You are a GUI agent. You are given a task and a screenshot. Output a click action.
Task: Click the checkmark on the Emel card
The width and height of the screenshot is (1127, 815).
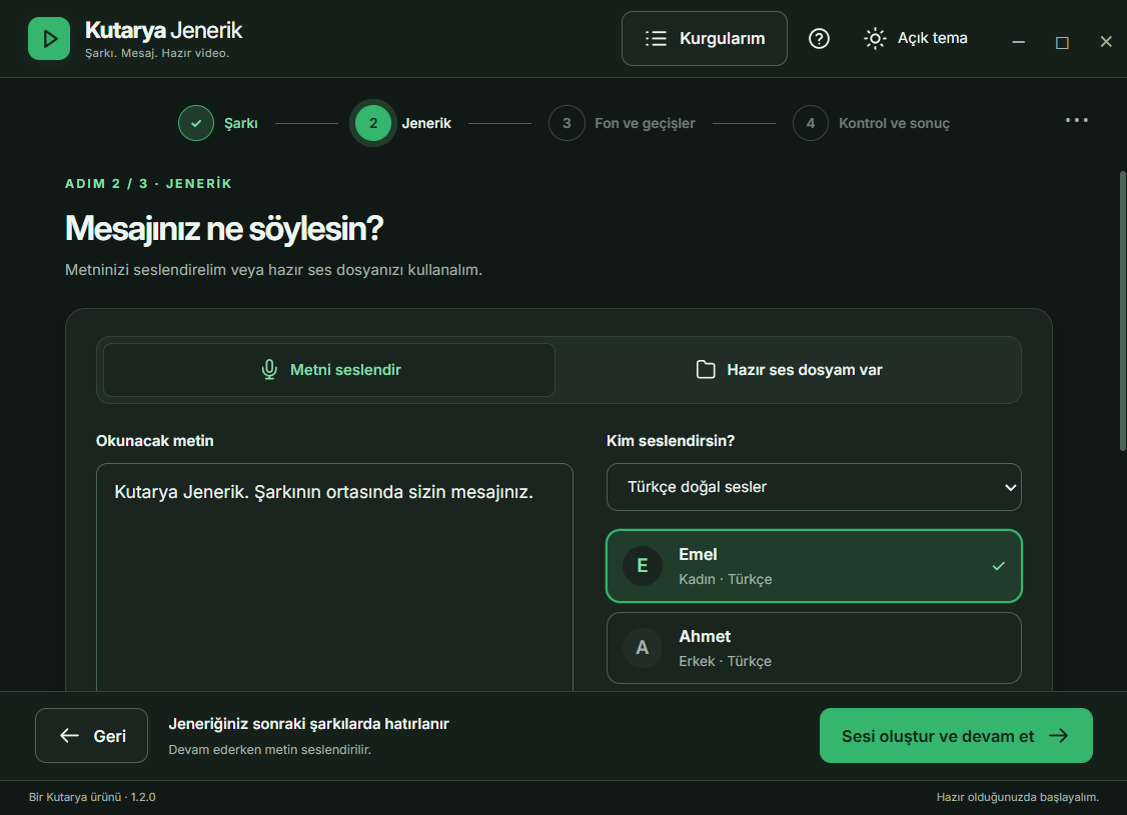pyautogui.click(x=998, y=566)
